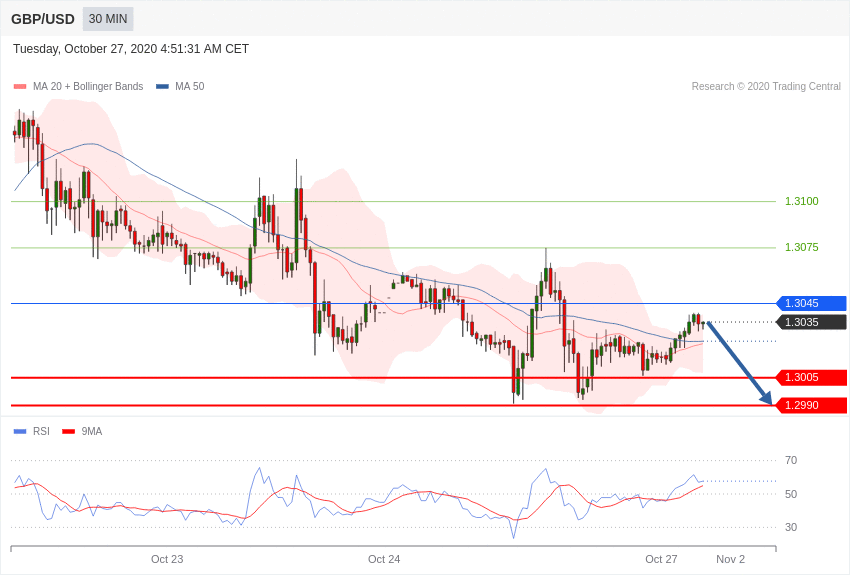Click the RSI 30 level label
850x576 pixels.
(x=791, y=527)
